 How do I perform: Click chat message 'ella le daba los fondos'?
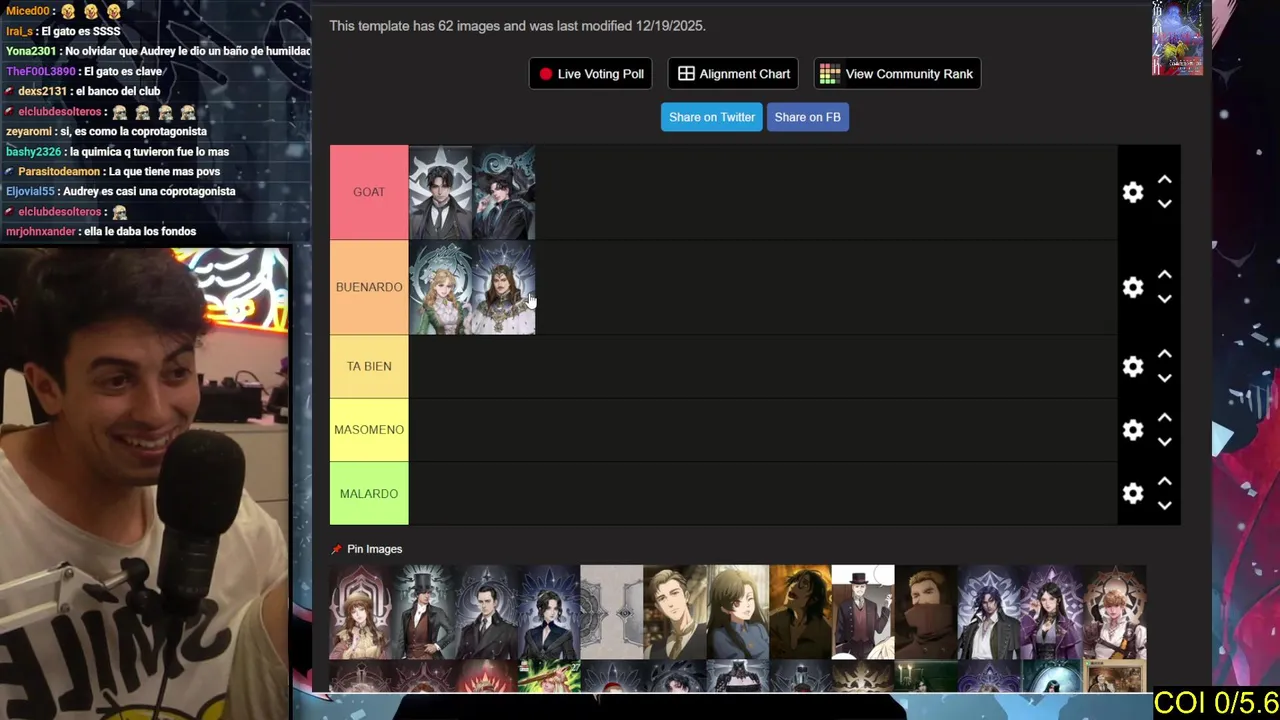[x=139, y=231]
